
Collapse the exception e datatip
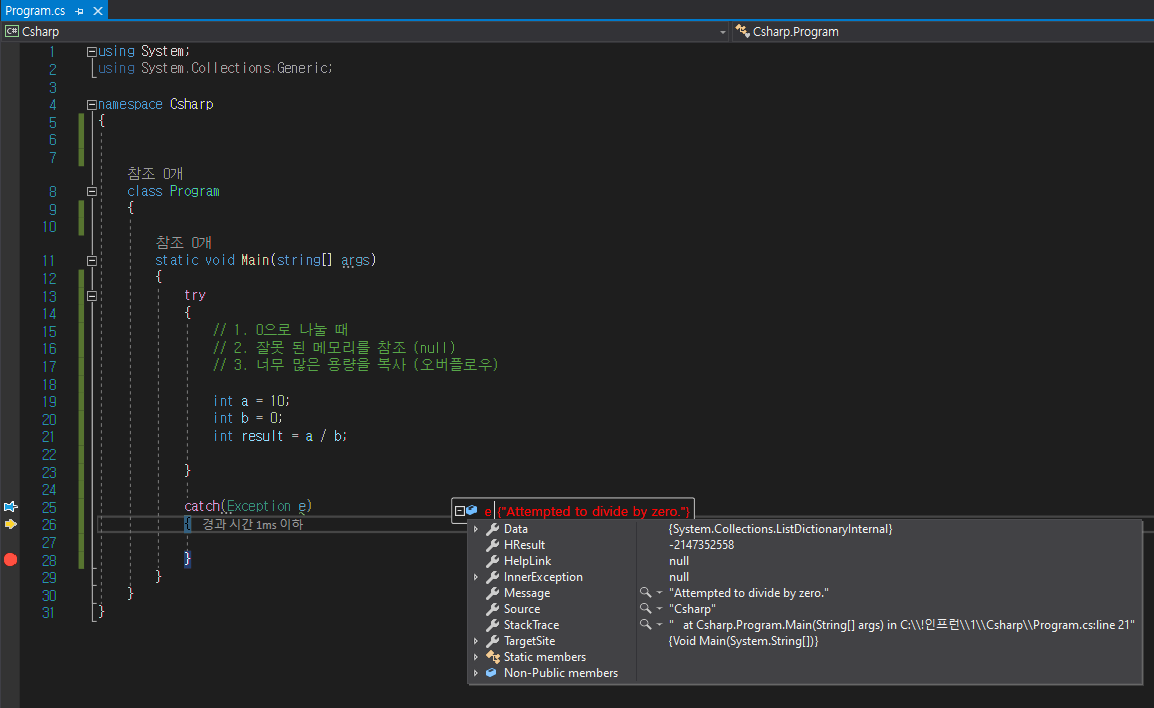[459, 511]
